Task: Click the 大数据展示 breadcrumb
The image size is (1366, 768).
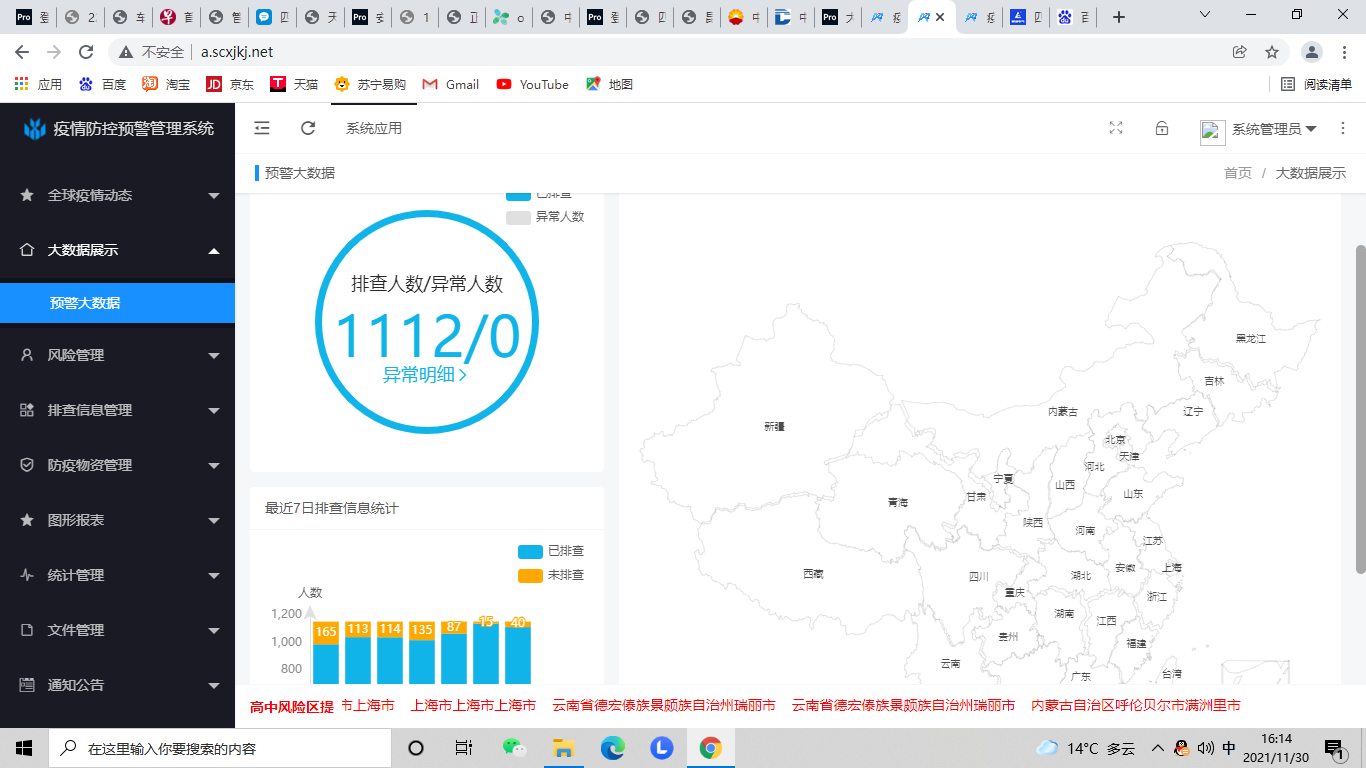Action: click(x=1311, y=173)
